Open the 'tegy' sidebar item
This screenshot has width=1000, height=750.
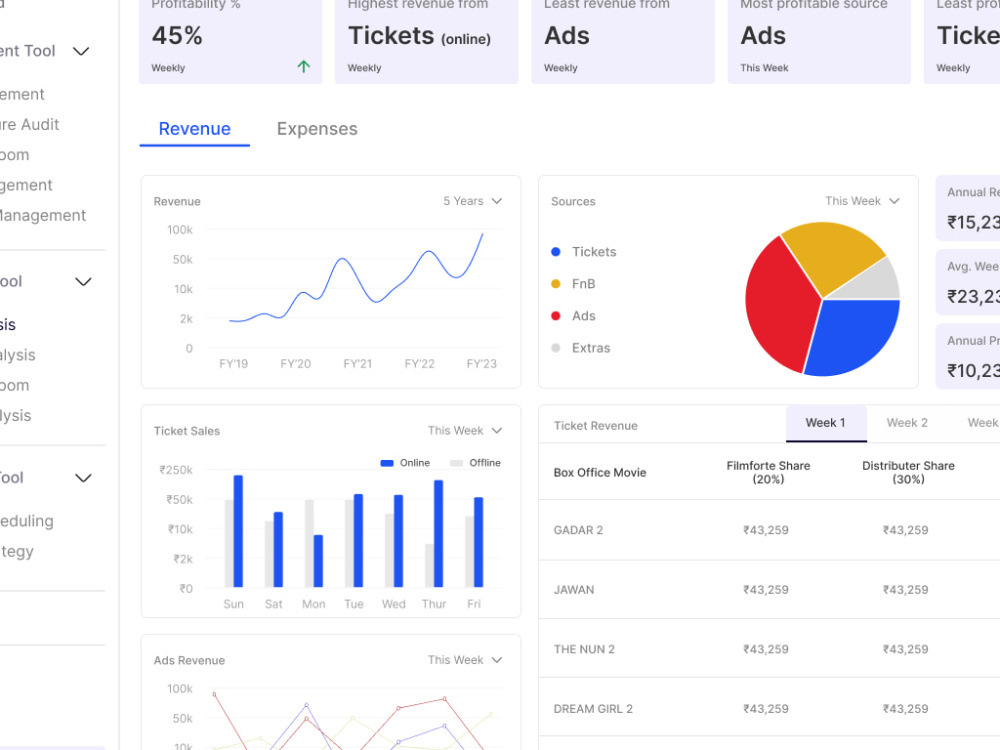[17, 551]
